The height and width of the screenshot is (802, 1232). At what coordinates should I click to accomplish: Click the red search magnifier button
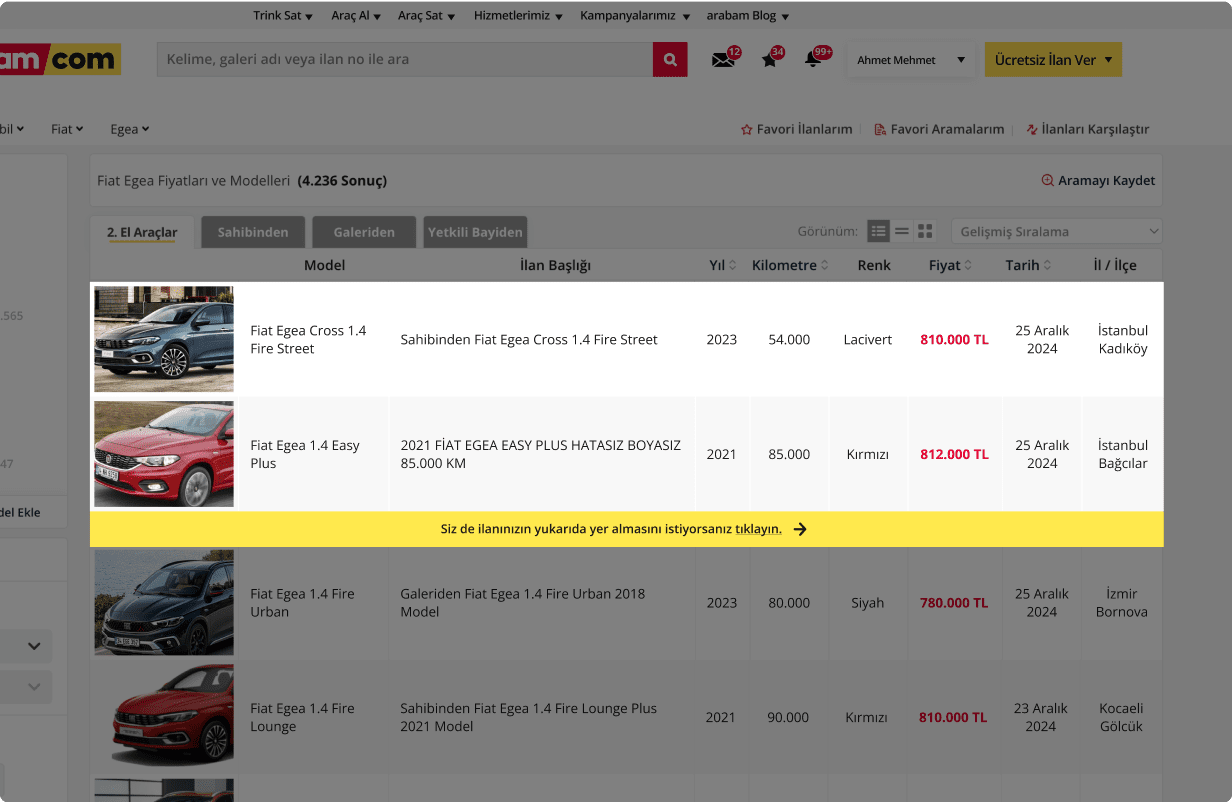click(670, 60)
